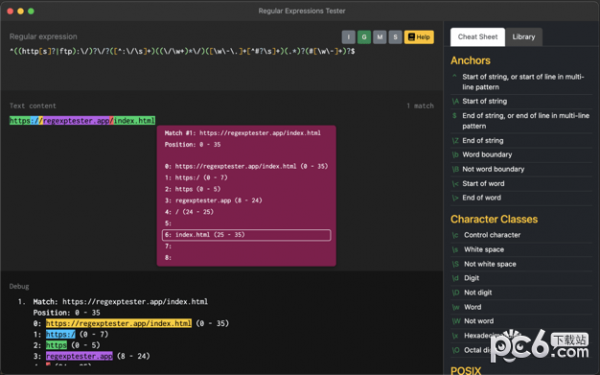This screenshot has height=375, width=600.
Task: Open the Help button
Action: pyautogui.click(x=419, y=37)
